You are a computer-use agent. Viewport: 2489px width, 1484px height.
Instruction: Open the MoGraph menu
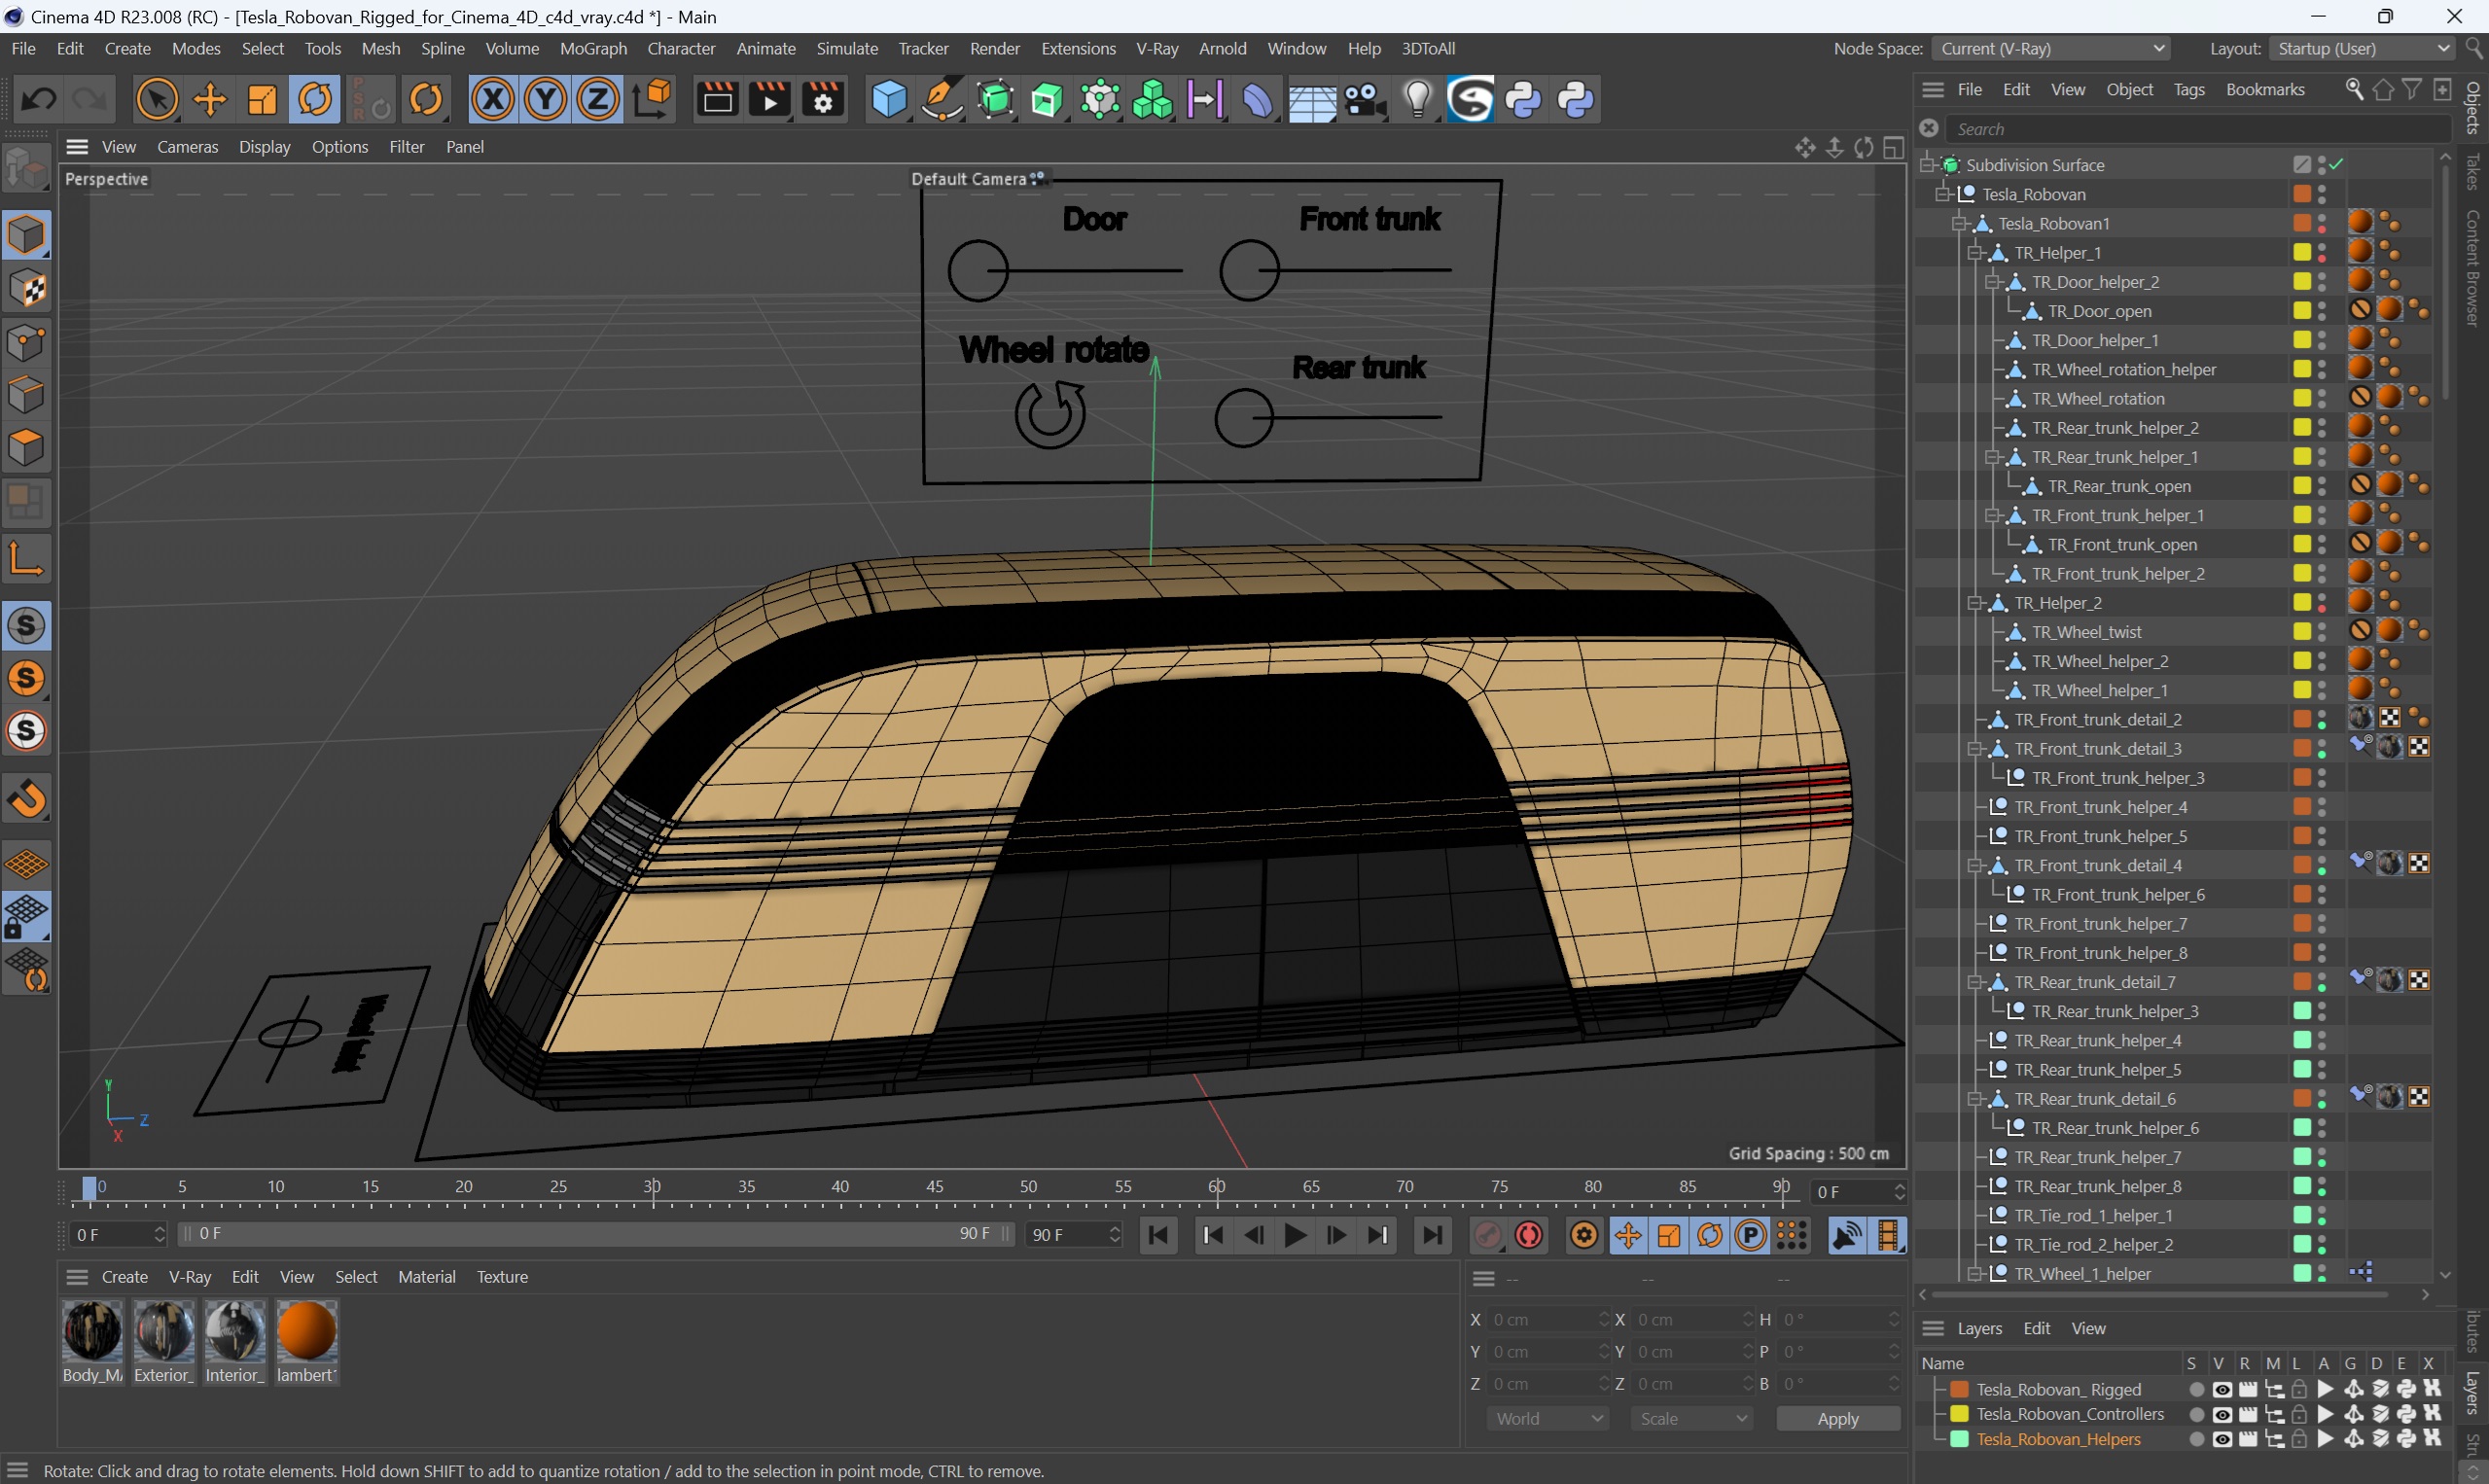pyautogui.click(x=593, y=49)
